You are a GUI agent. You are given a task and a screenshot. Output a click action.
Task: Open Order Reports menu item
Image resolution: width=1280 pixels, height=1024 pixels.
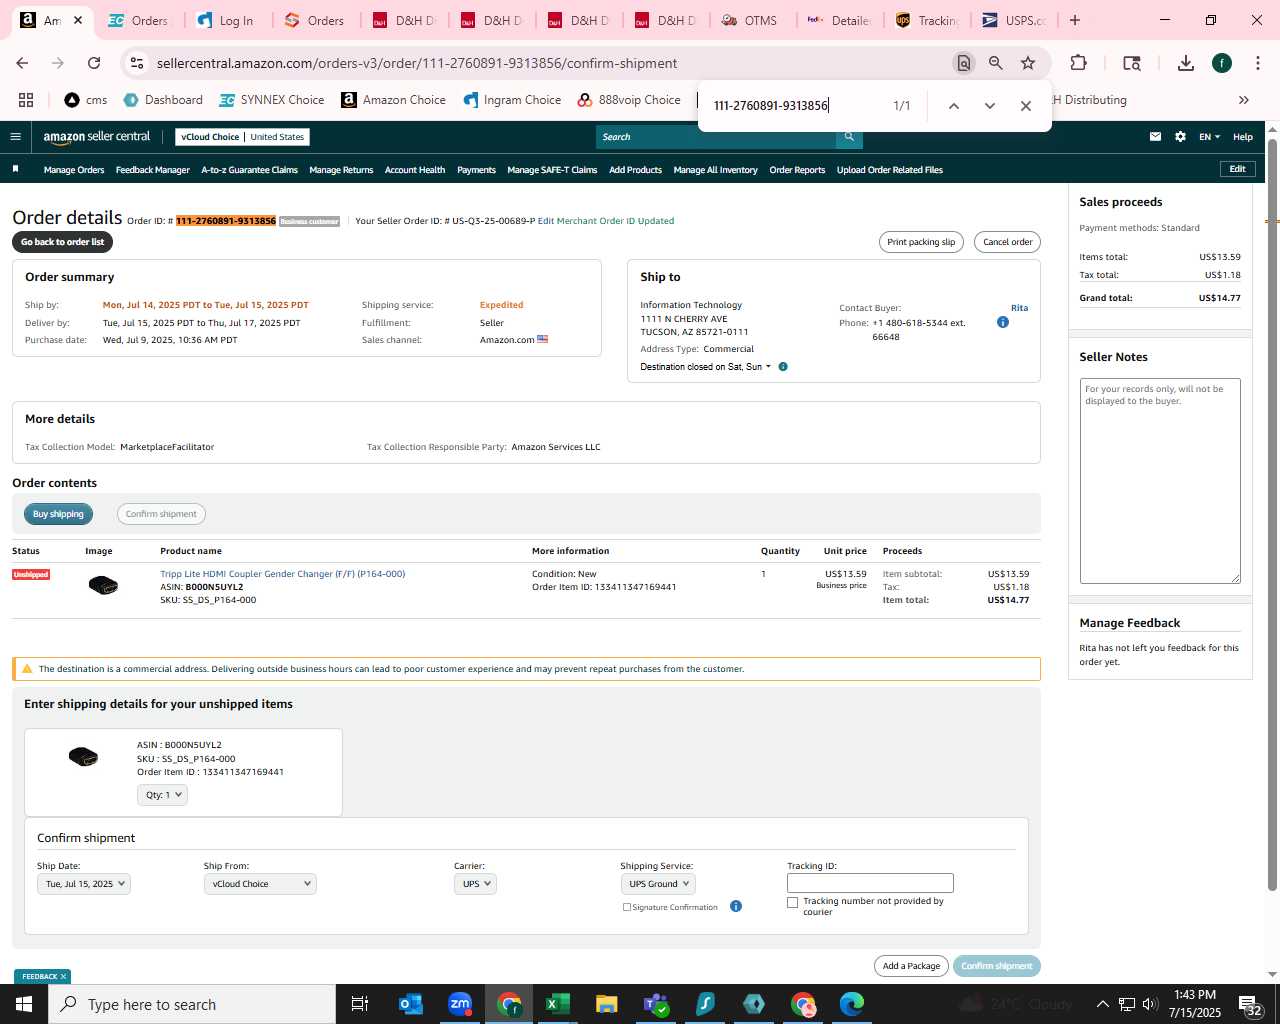click(x=797, y=170)
